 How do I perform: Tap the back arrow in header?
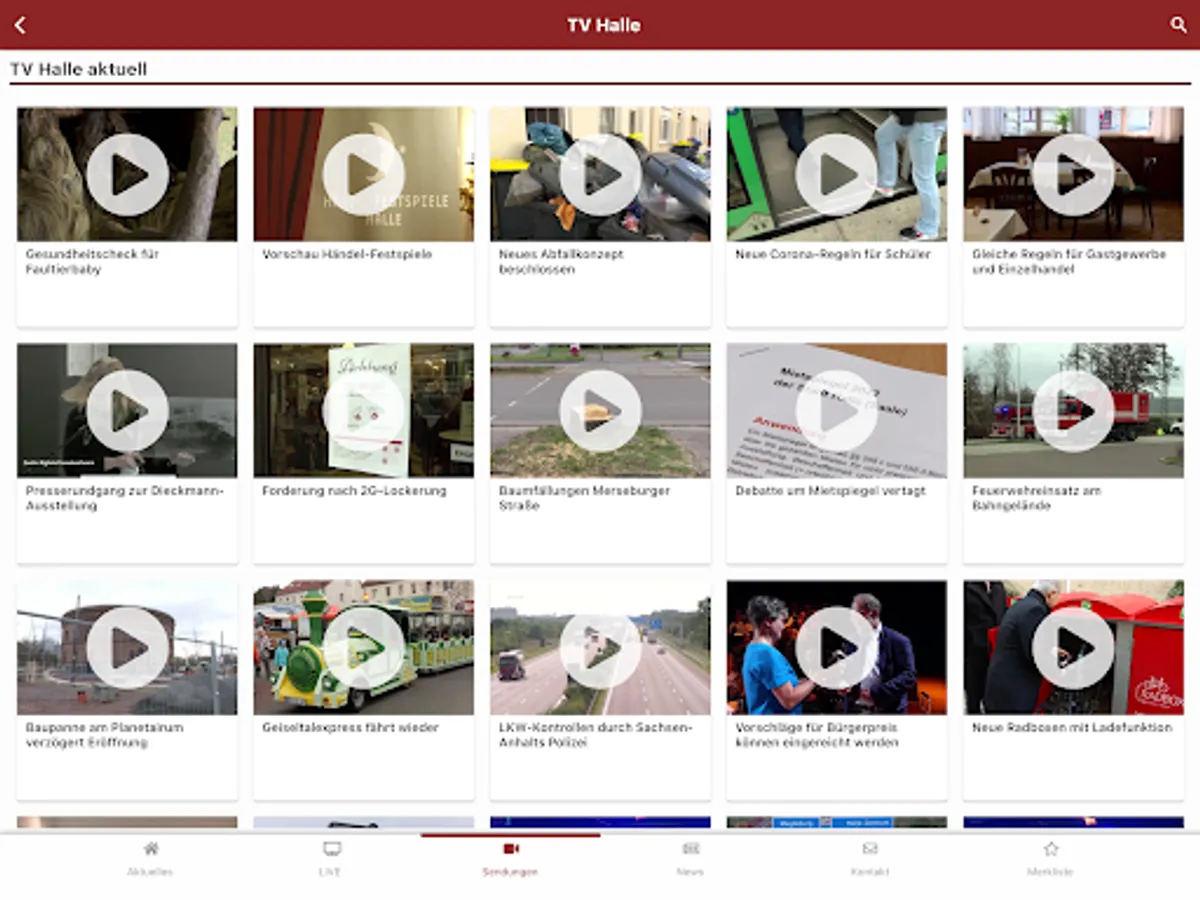[x=20, y=25]
